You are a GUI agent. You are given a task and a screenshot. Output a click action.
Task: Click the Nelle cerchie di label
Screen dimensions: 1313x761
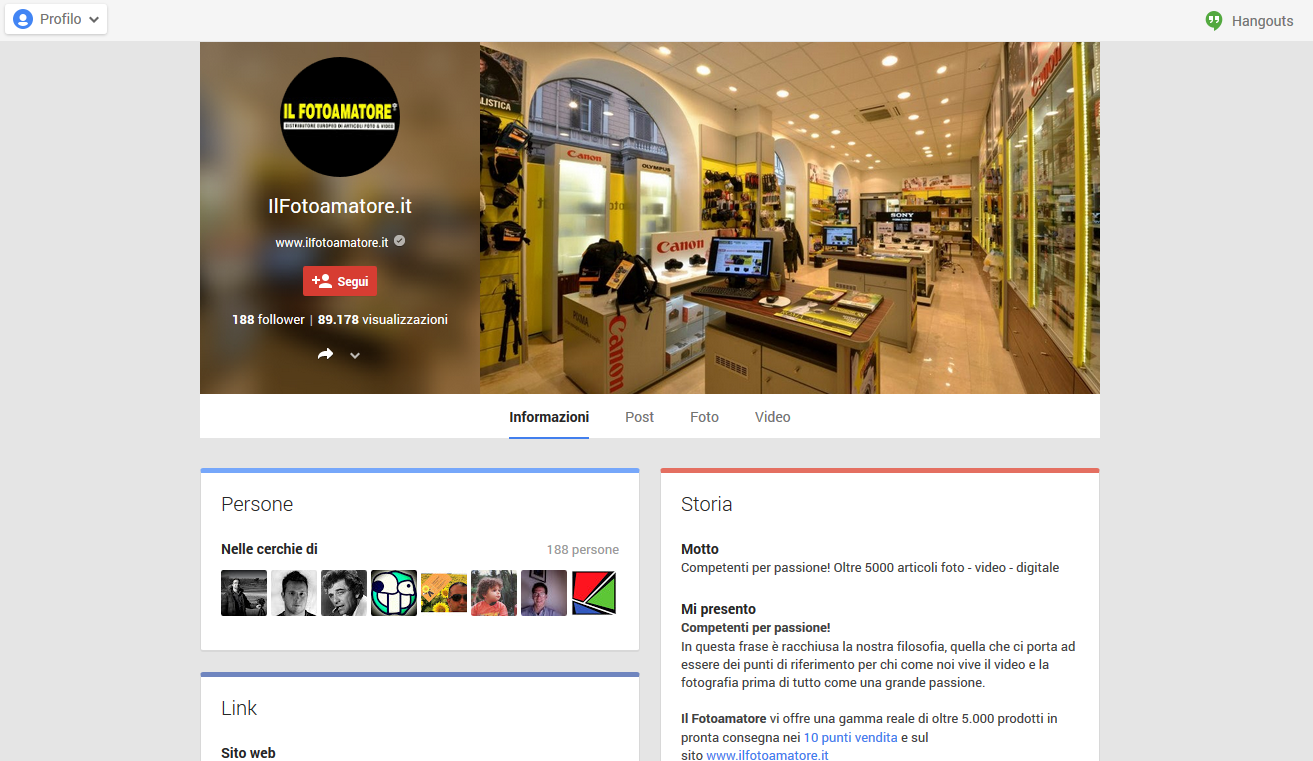coord(269,549)
